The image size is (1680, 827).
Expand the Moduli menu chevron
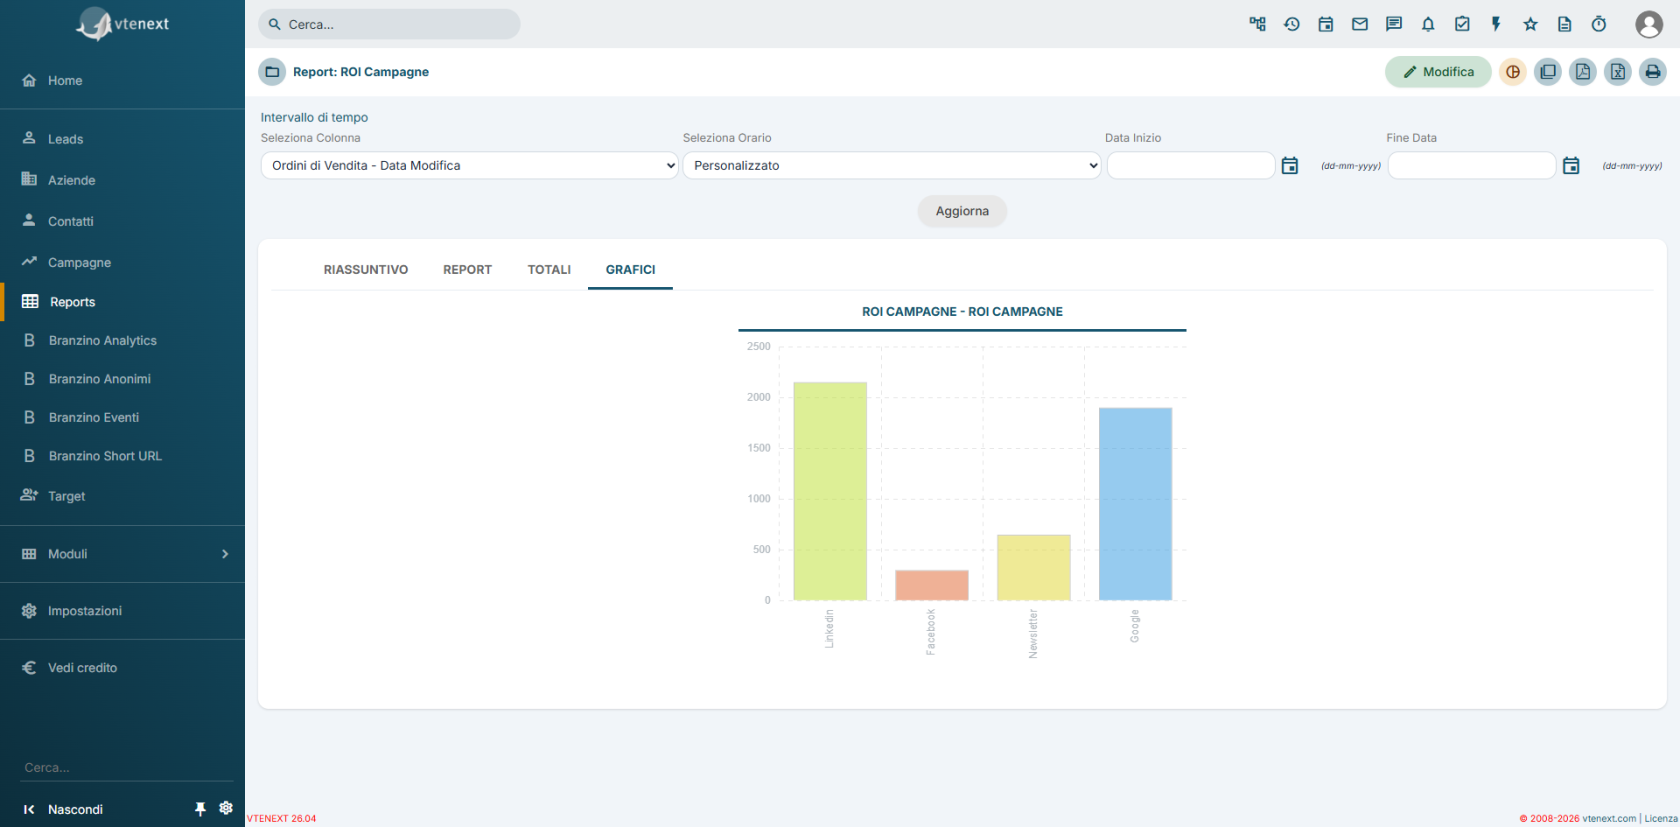click(x=225, y=554)
